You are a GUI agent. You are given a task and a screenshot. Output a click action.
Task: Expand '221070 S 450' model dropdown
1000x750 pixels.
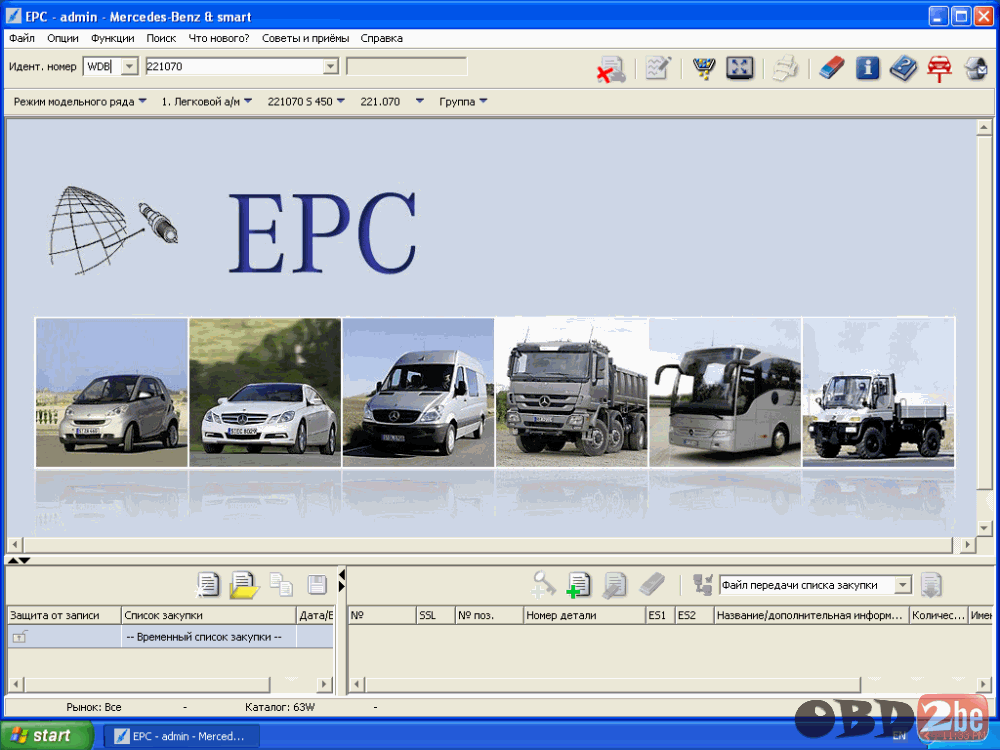[x=341, y=101]
